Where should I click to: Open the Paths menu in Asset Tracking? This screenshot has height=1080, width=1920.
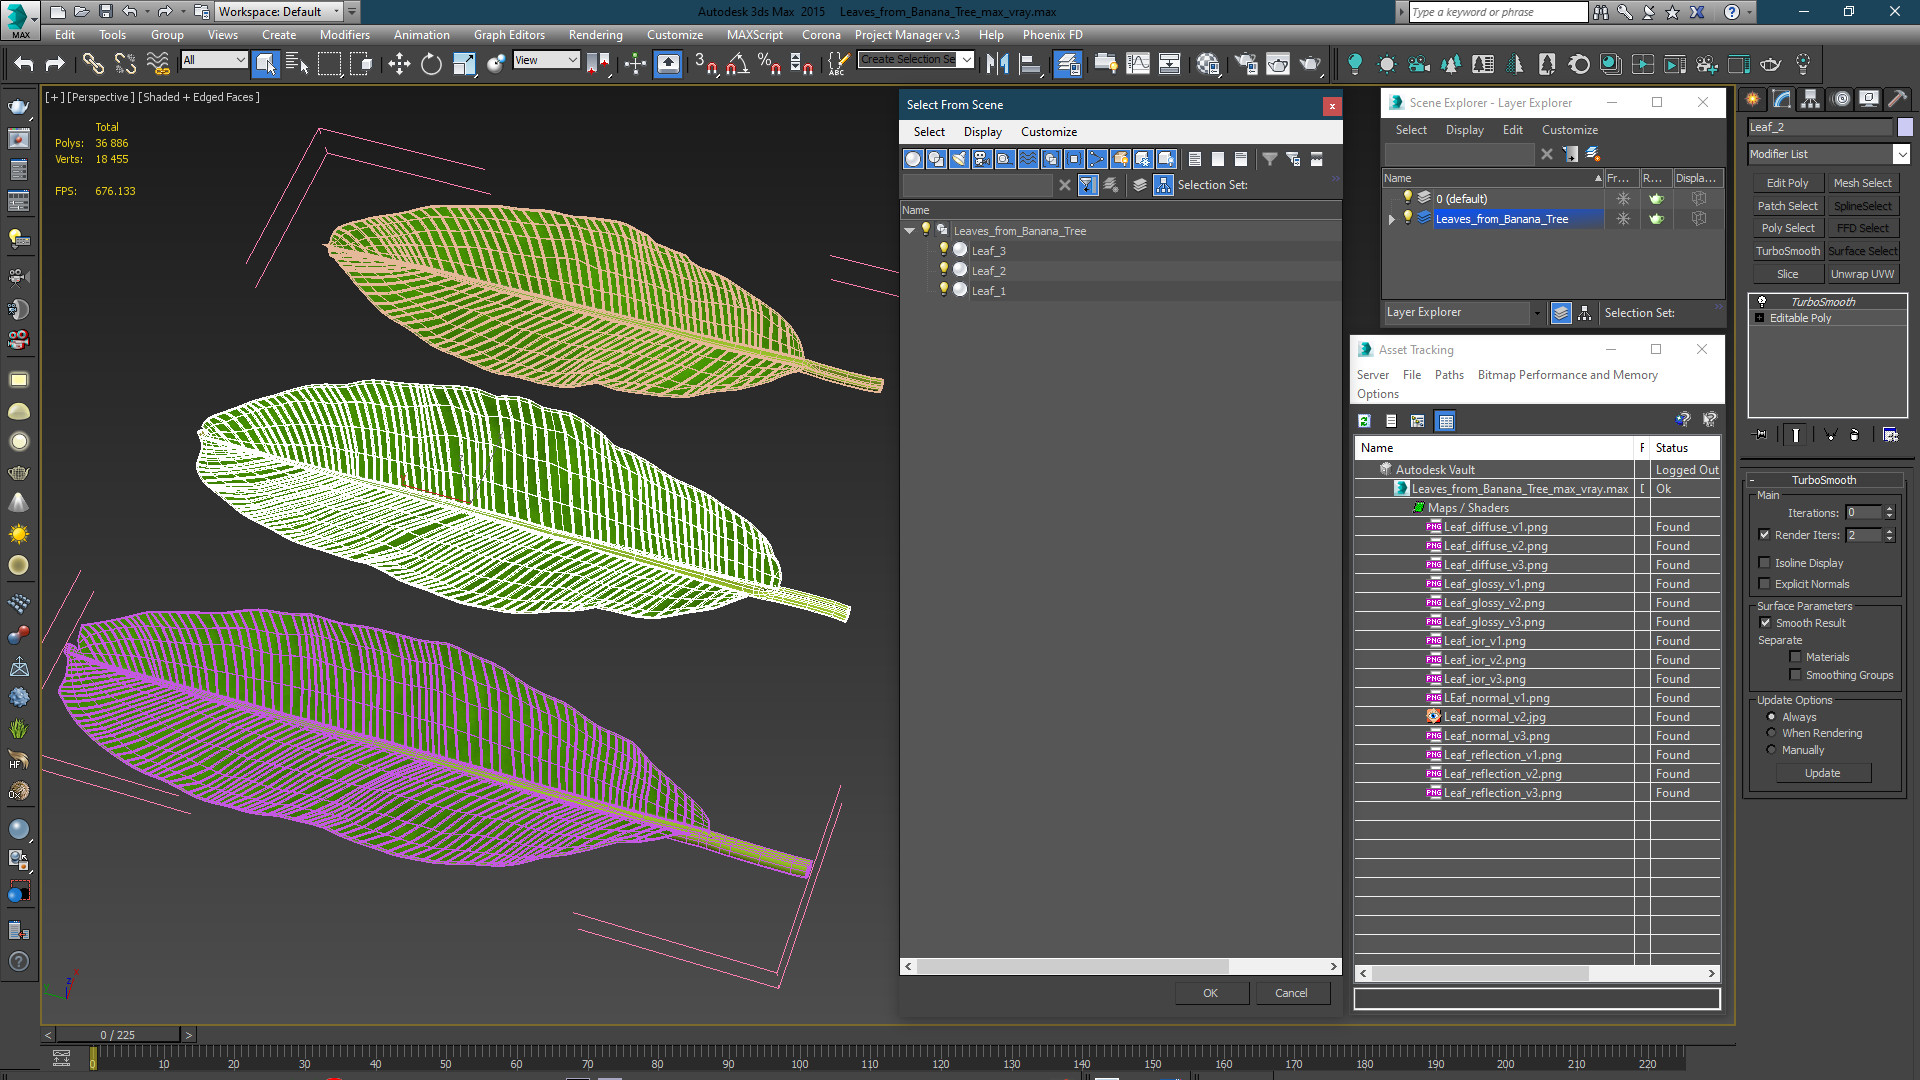click(x=1448, y=375)
